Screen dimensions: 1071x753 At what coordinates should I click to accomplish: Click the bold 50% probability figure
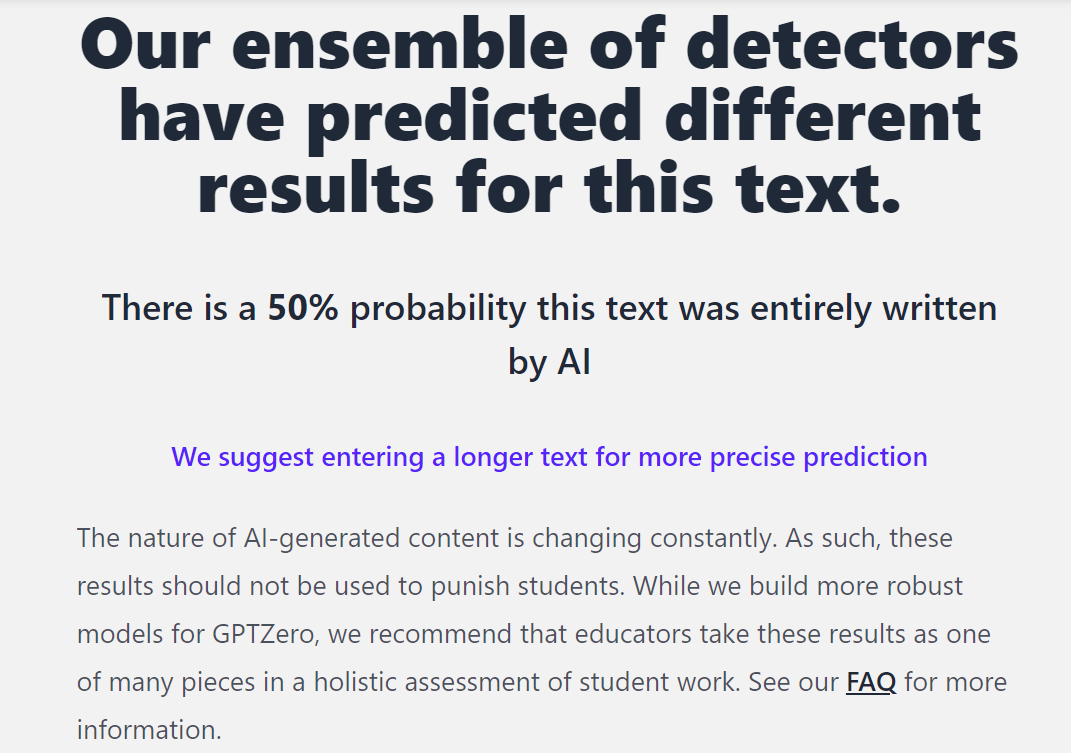click(303, 308)
